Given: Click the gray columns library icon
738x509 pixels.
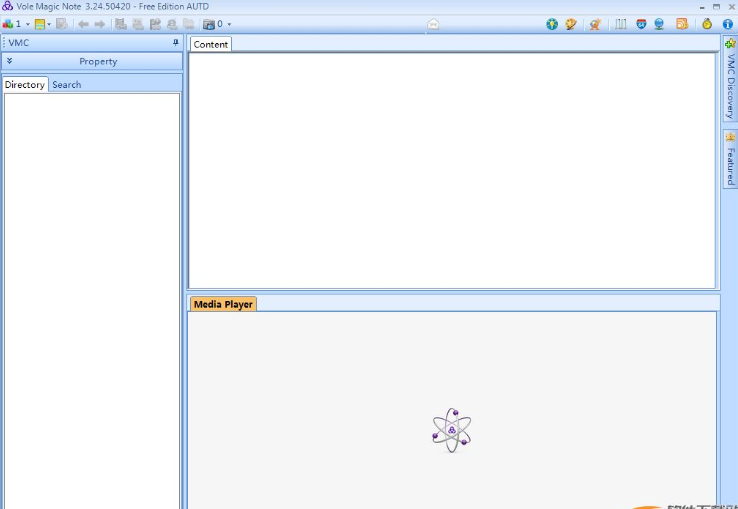Looking at the screenshot, I should (x=621, y=24).
